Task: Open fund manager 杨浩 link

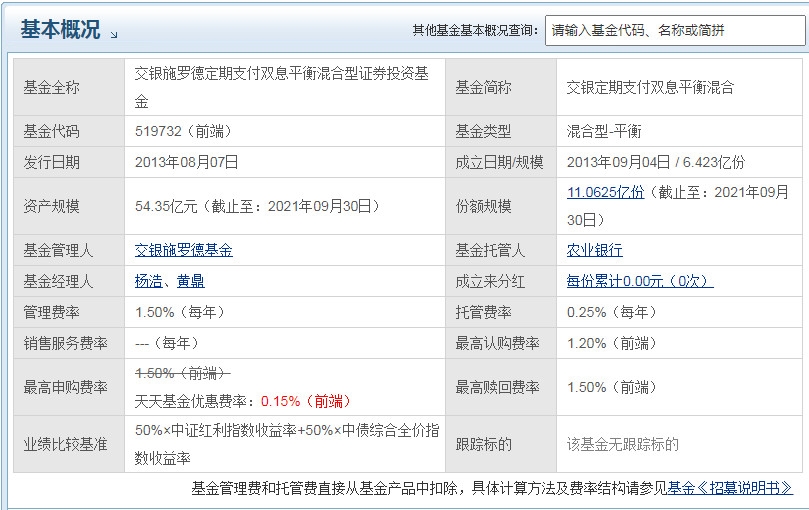Action: tap(149, 281)
